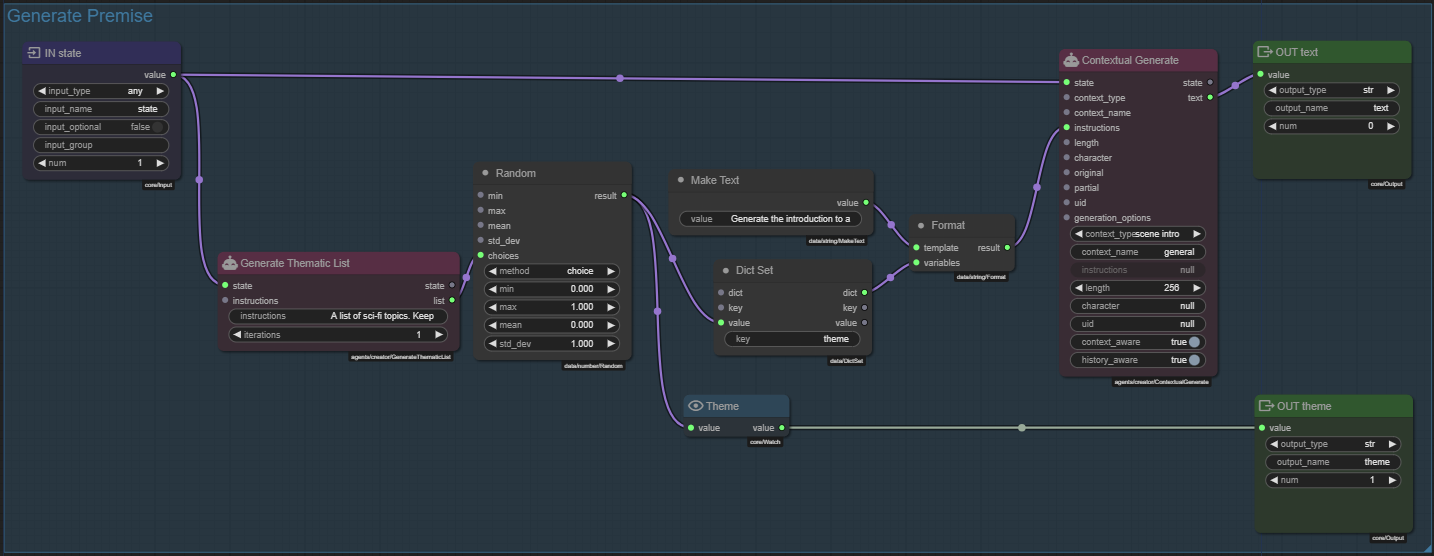The height and width of the screenshot is (556, 1434).
Task: Click variables input port on Format node
Action: click(x=916, y=262)
